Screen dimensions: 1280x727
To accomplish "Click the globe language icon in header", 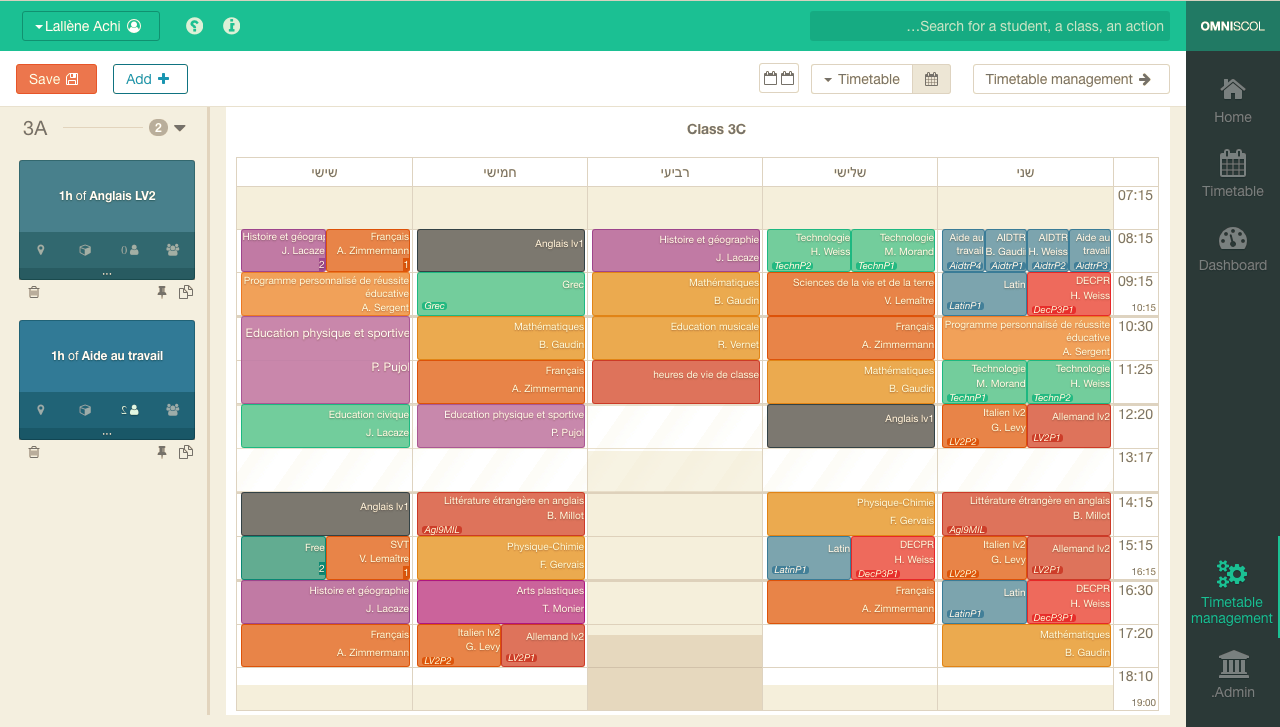I will tap(195, 26).
